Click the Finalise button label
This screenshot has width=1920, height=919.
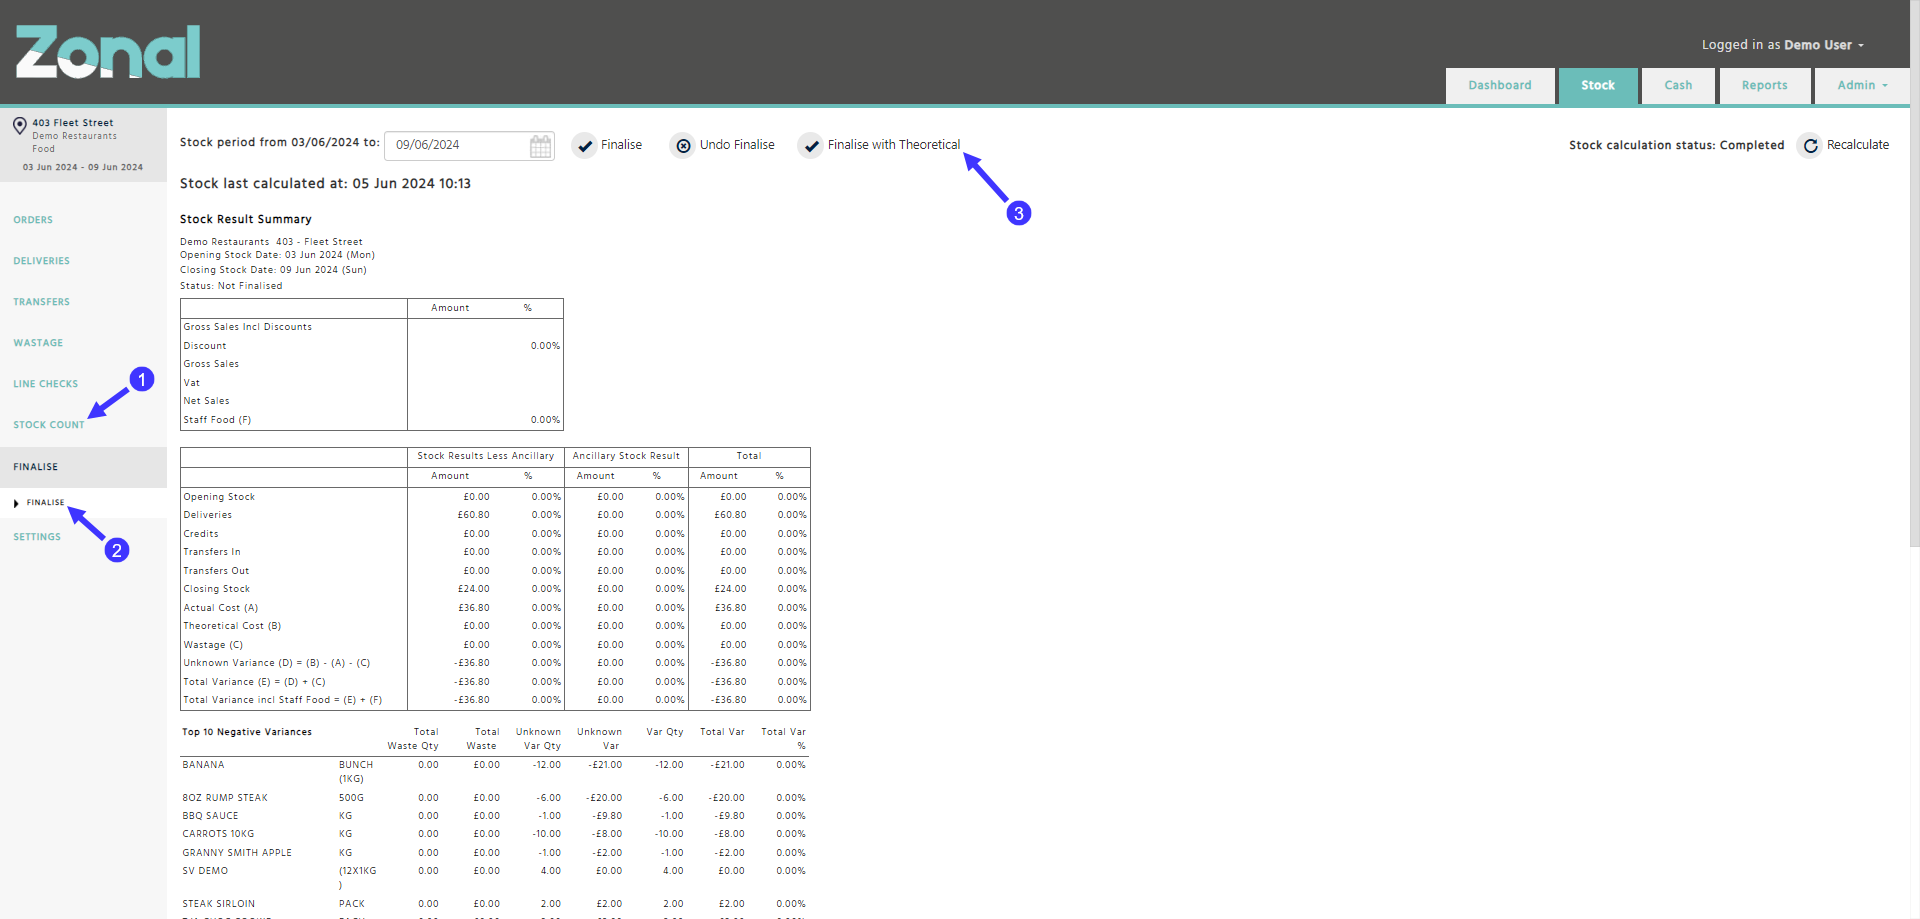coord(621,145)
